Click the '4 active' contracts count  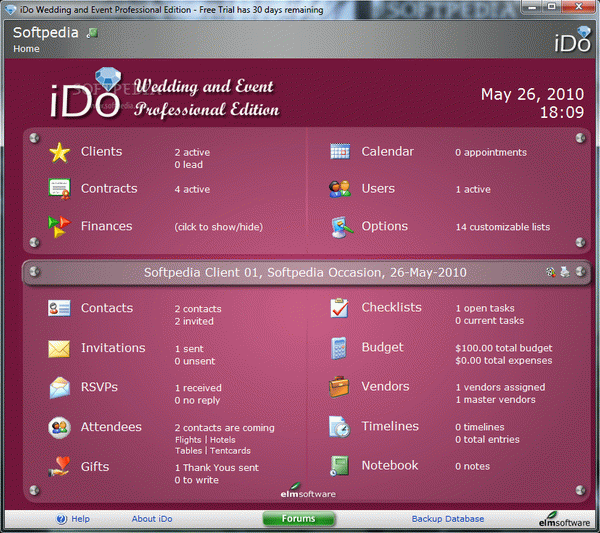pos(192,189)
